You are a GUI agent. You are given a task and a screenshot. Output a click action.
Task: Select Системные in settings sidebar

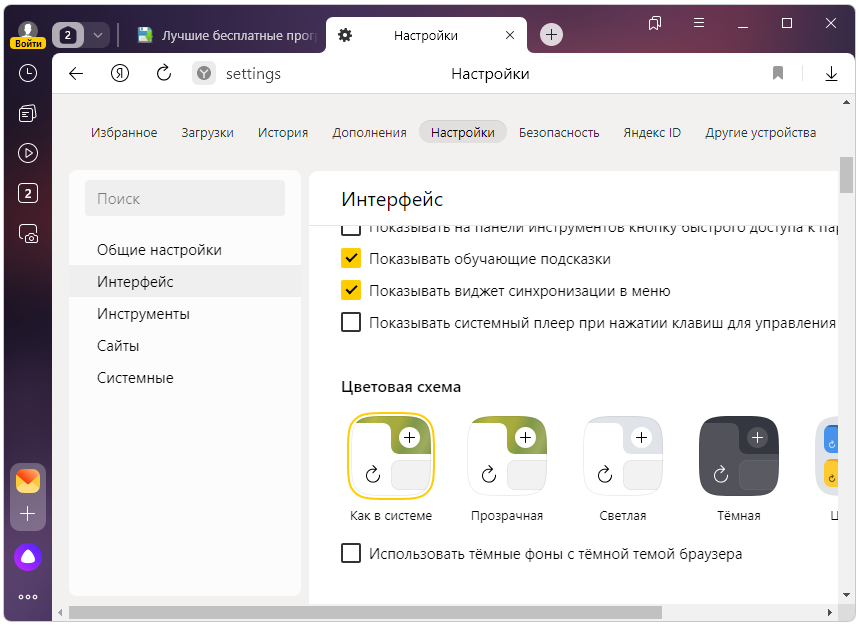click(135, 378)
